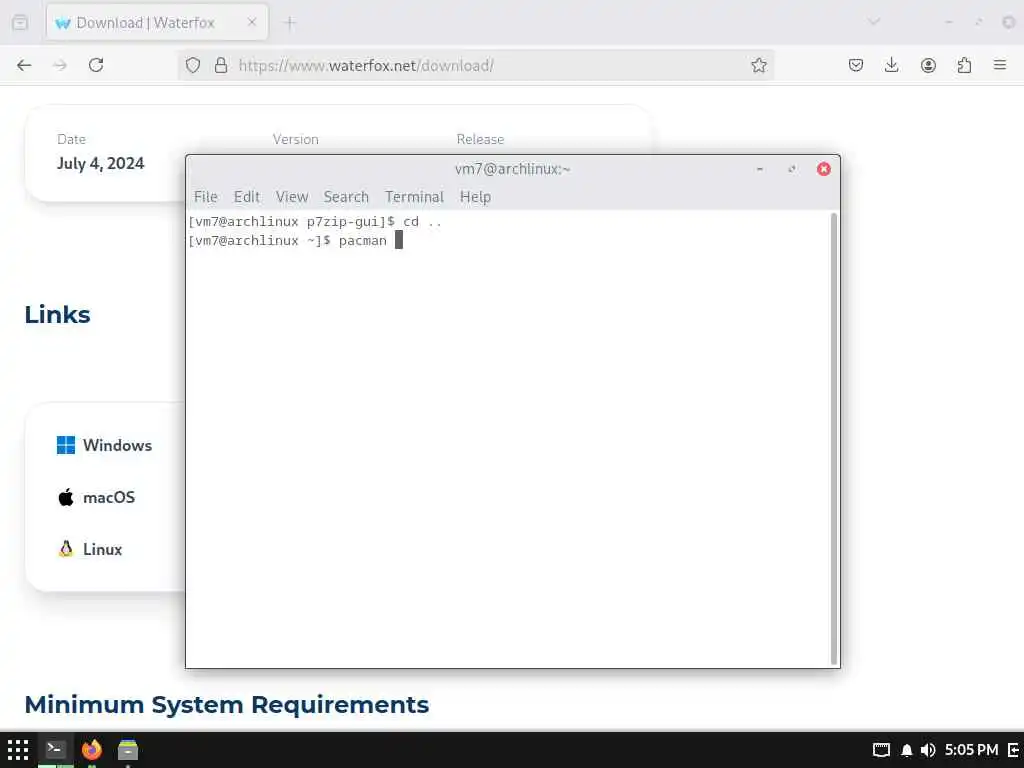
Task: Open the account profile icon
Action: (928, 65)
